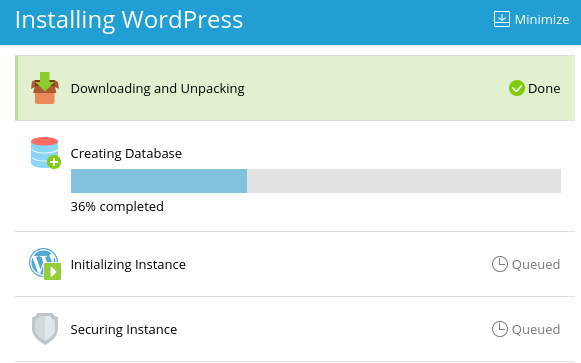581x363 pixels.
Task: Select the Creating Database step label
Action: point(126,153)
